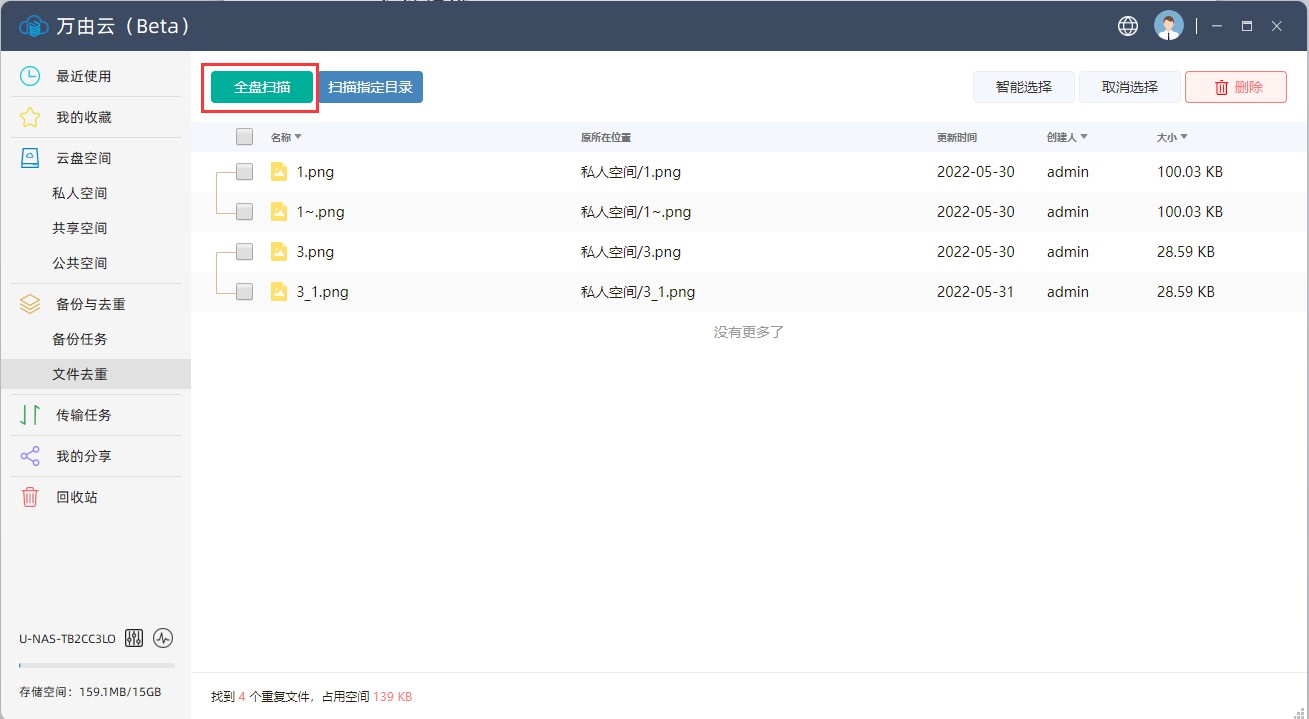Click the 智能选择 button
The image size is (1309, 719).
[x=1023, y=87]
